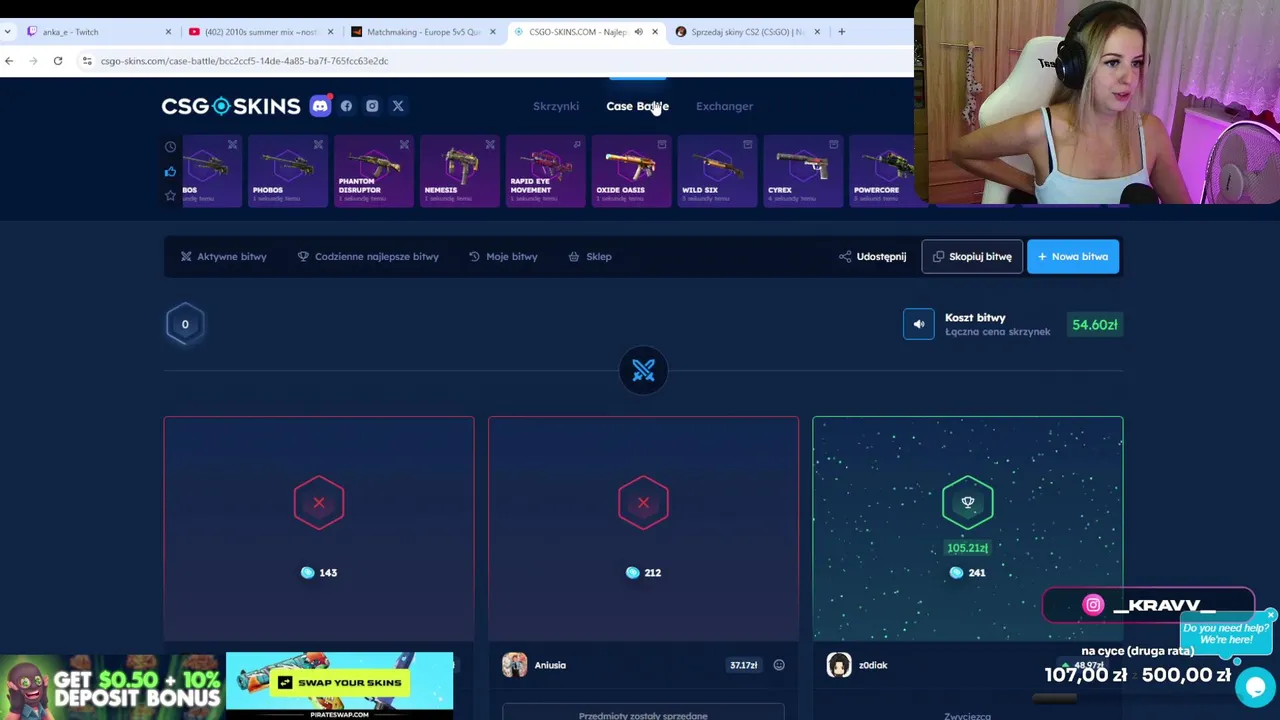
Task: Open the Sklep section
Action: [x=590, y=257]
